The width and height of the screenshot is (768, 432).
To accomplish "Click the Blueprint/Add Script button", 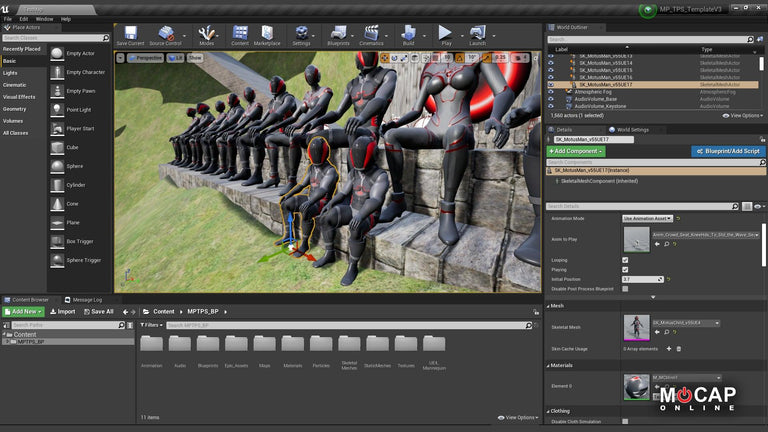I will [x=725, y=151].
